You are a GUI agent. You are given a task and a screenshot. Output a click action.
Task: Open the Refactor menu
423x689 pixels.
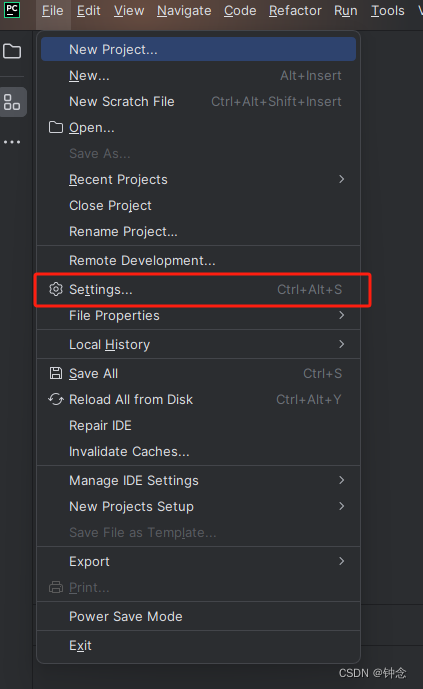(295, 11)
